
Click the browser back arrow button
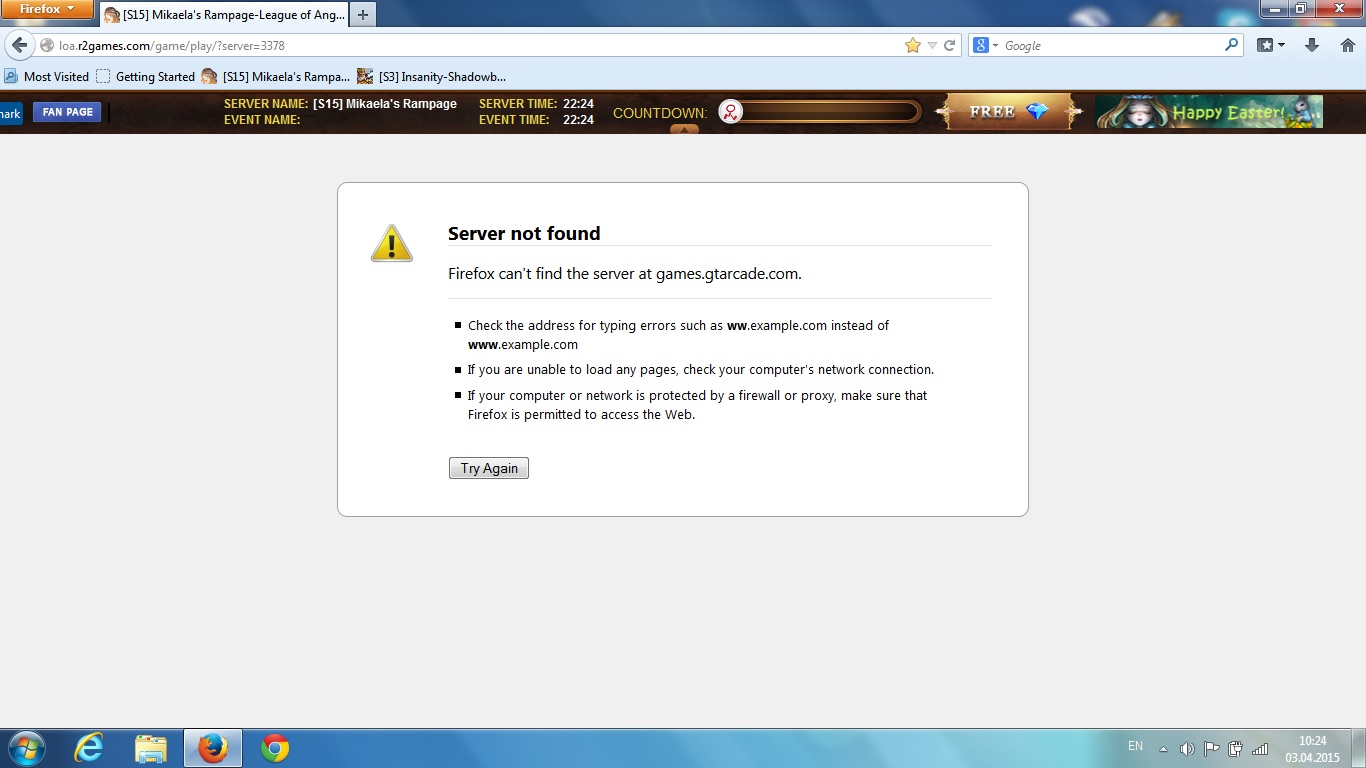click(19, 46)
